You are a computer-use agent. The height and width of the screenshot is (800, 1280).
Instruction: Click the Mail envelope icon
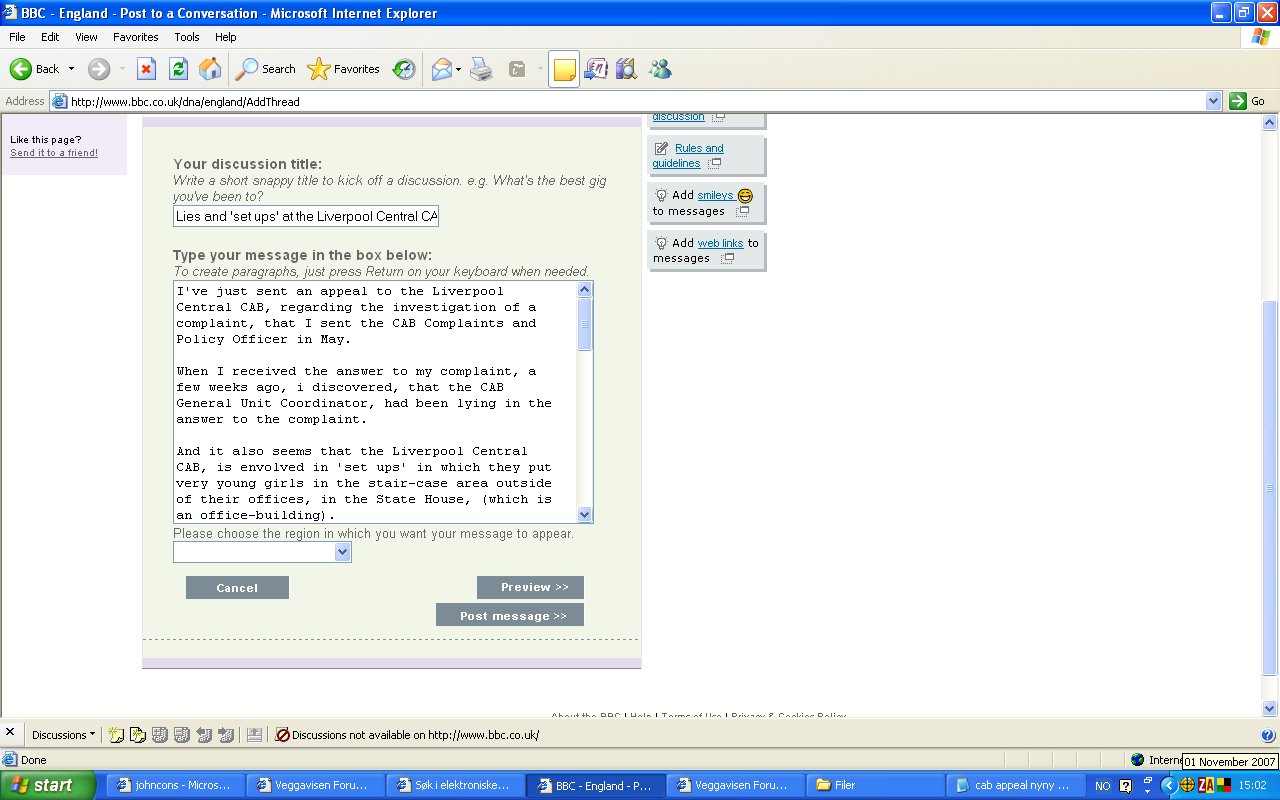[x=441, y=69]
